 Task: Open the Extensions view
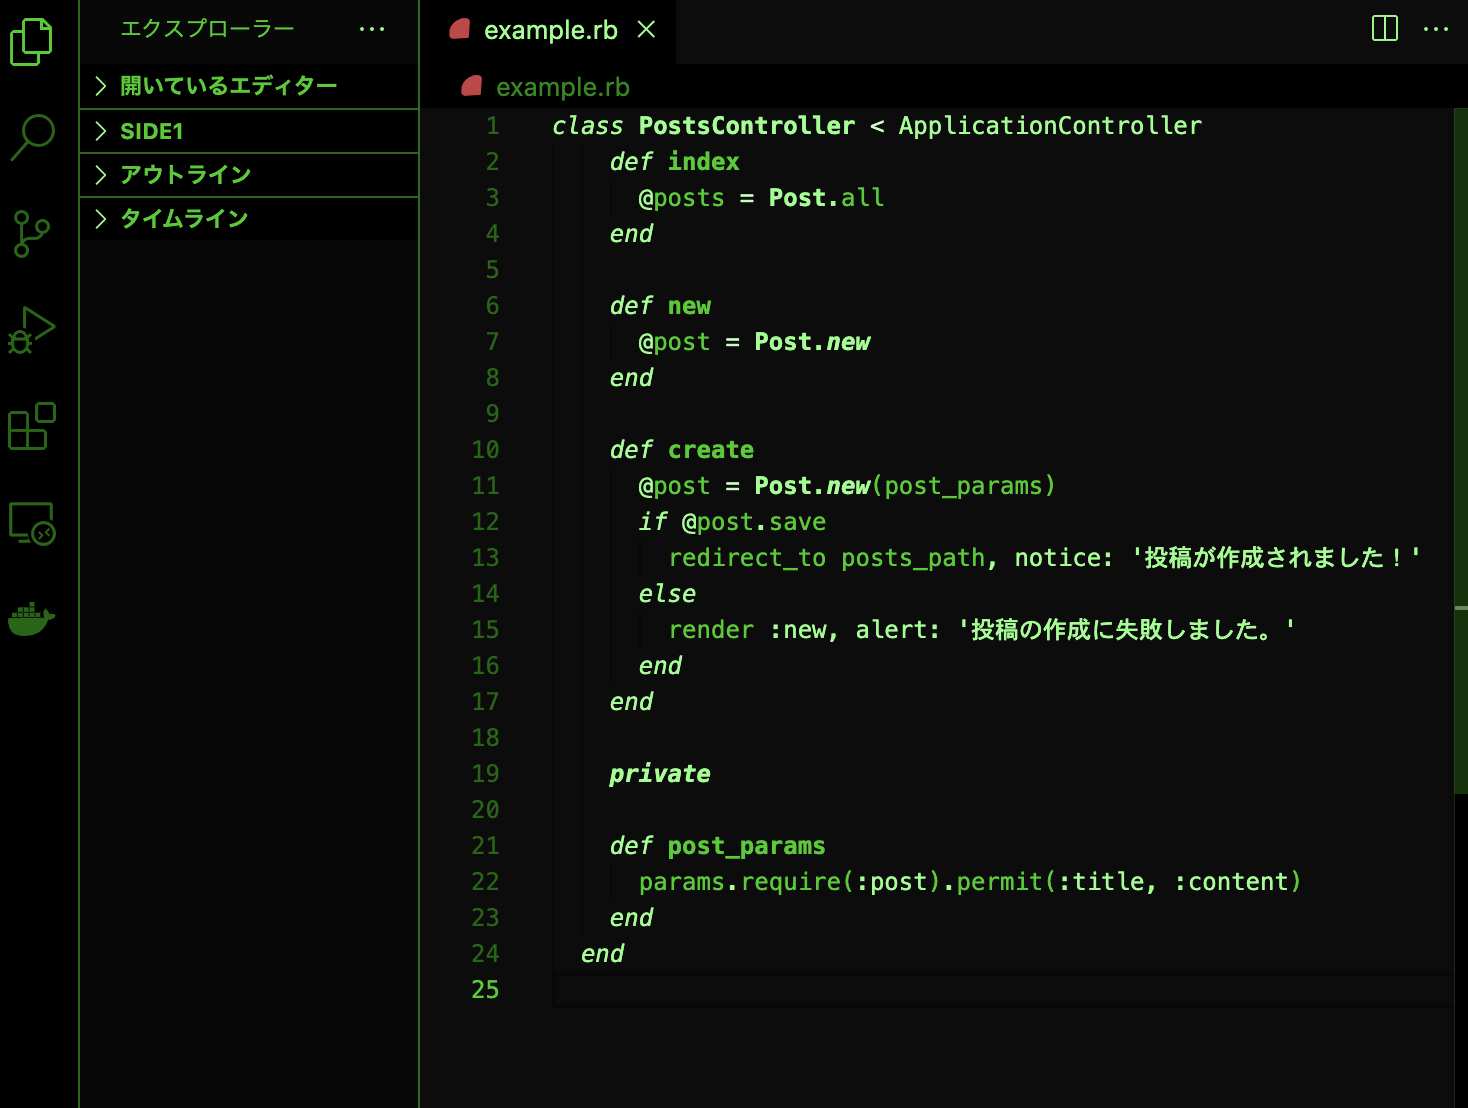32,426
